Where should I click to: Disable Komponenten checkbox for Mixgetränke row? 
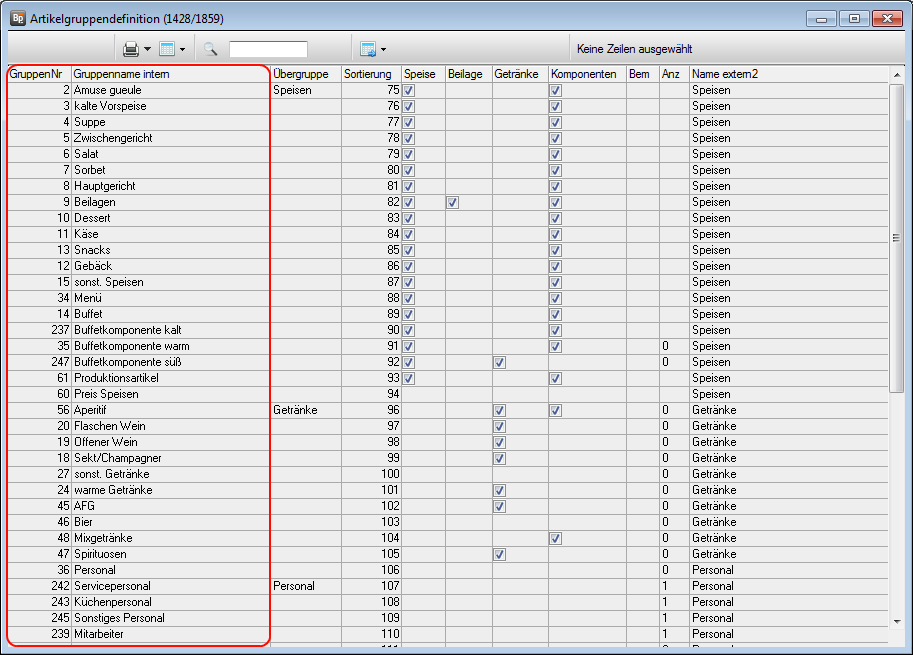556,538
